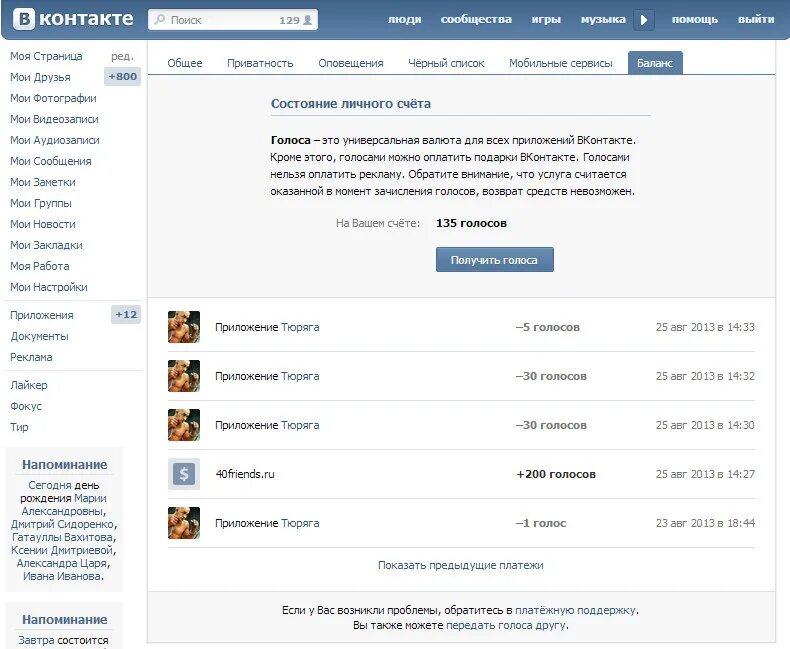The width and height of the screenshot is (790, 649).
Task: Open Гатауллы Вахитова profile link
Action: pyautogui.click(x=63, y=537)
